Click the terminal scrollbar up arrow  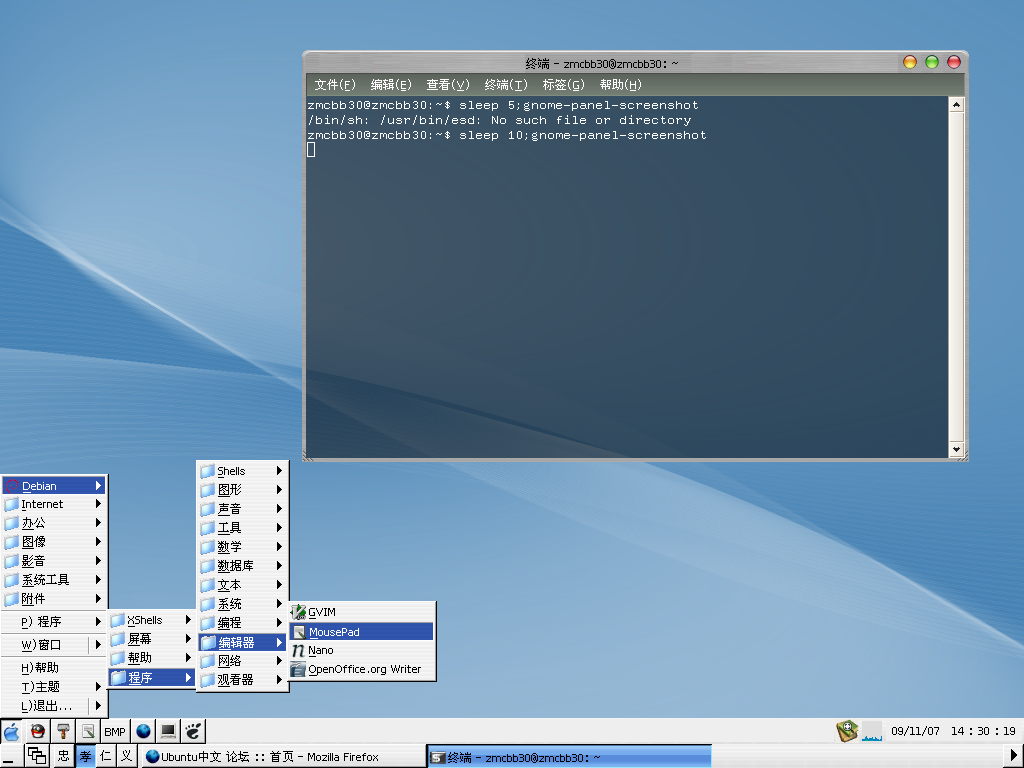click(956, 104)
